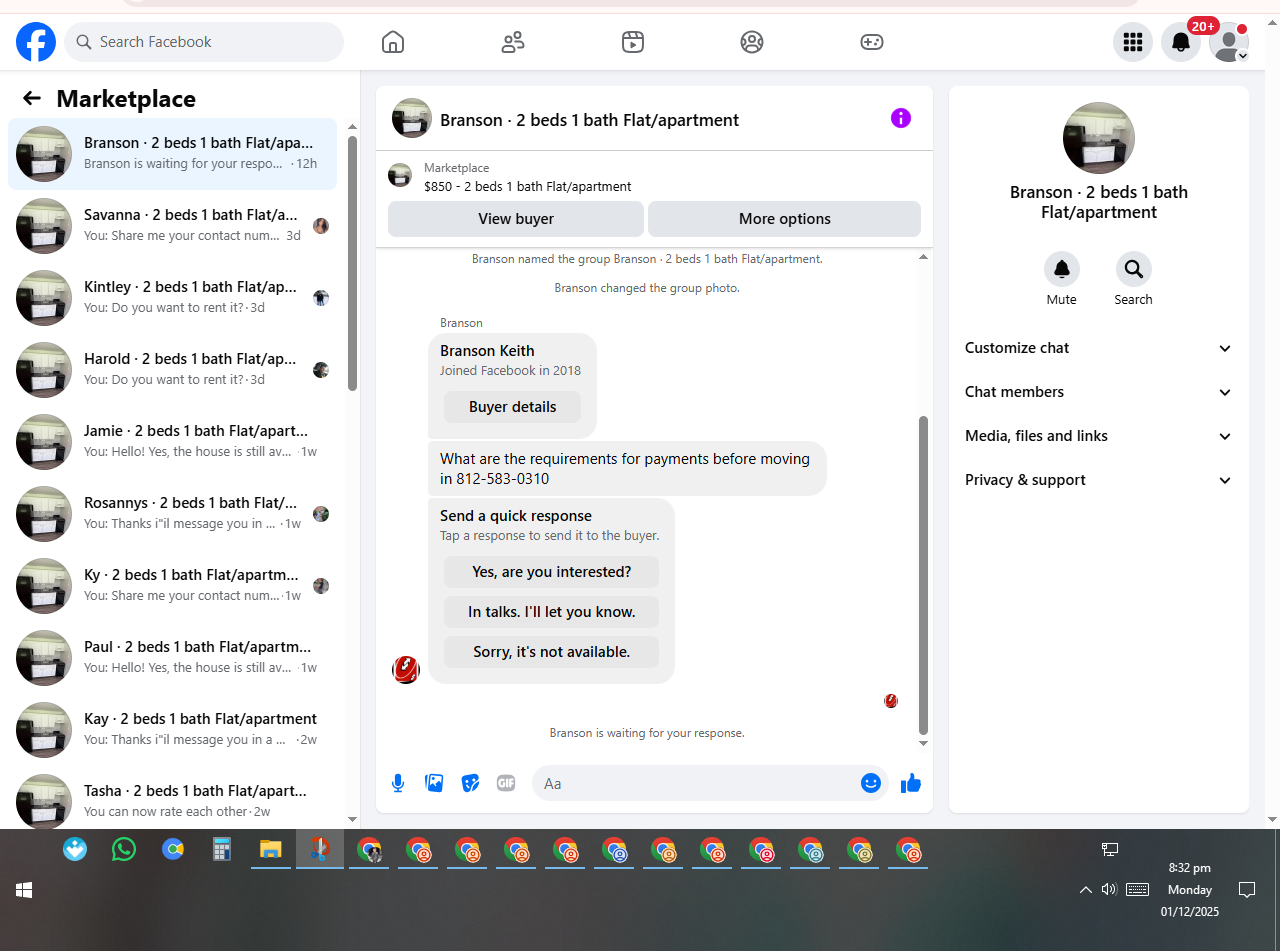Show hidden system tray icons chevron
This screenshot has height=951, width=1280.
click(1086, 890)
